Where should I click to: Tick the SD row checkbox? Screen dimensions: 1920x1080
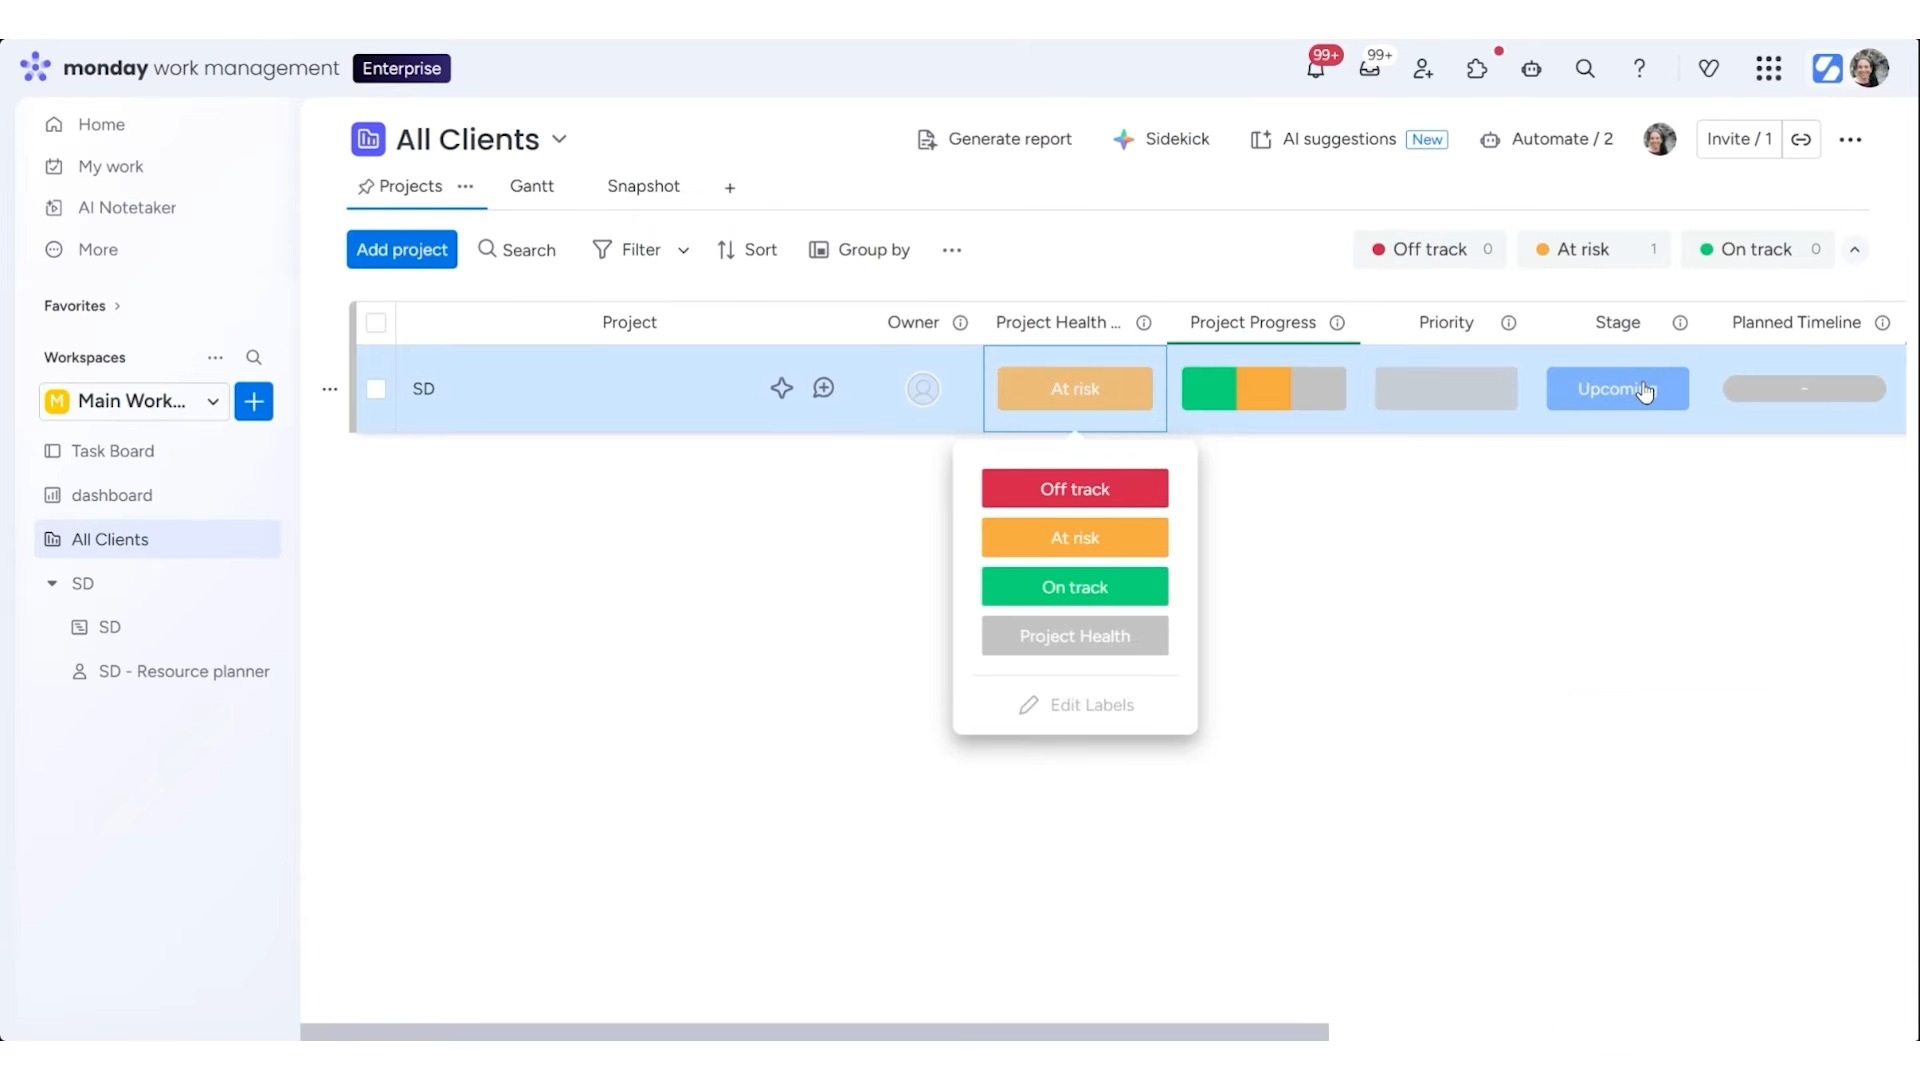click(x=376, y=389)
